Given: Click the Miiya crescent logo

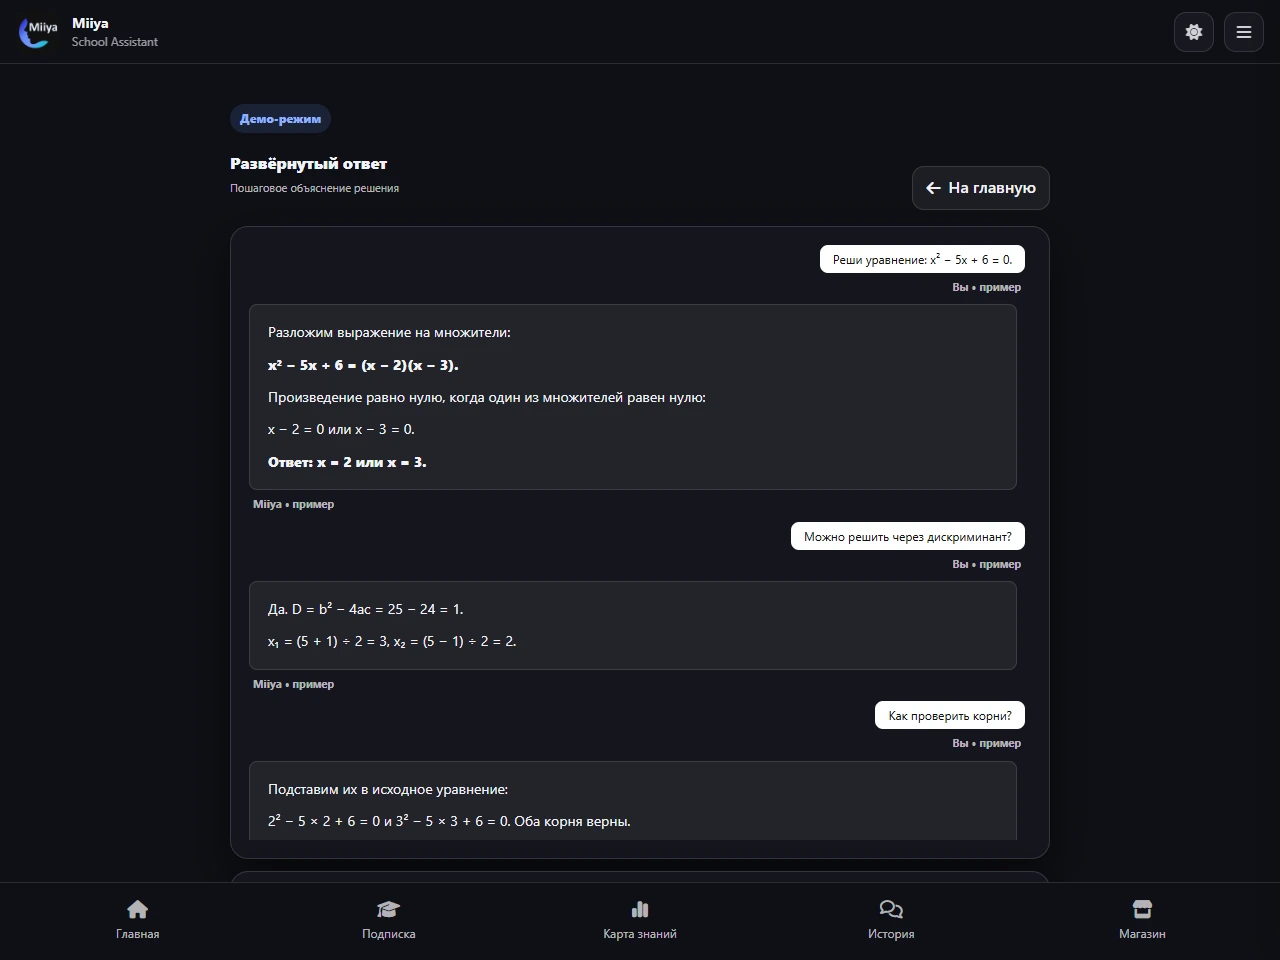Looking at the screenshot, I should pyautogui.click(x=38, y=32).
